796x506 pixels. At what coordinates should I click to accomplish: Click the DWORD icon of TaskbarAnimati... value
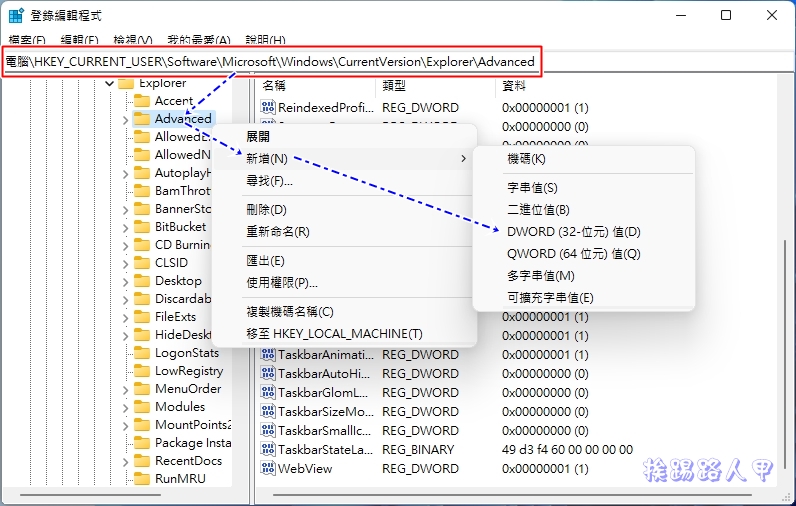tap(268, 354)
